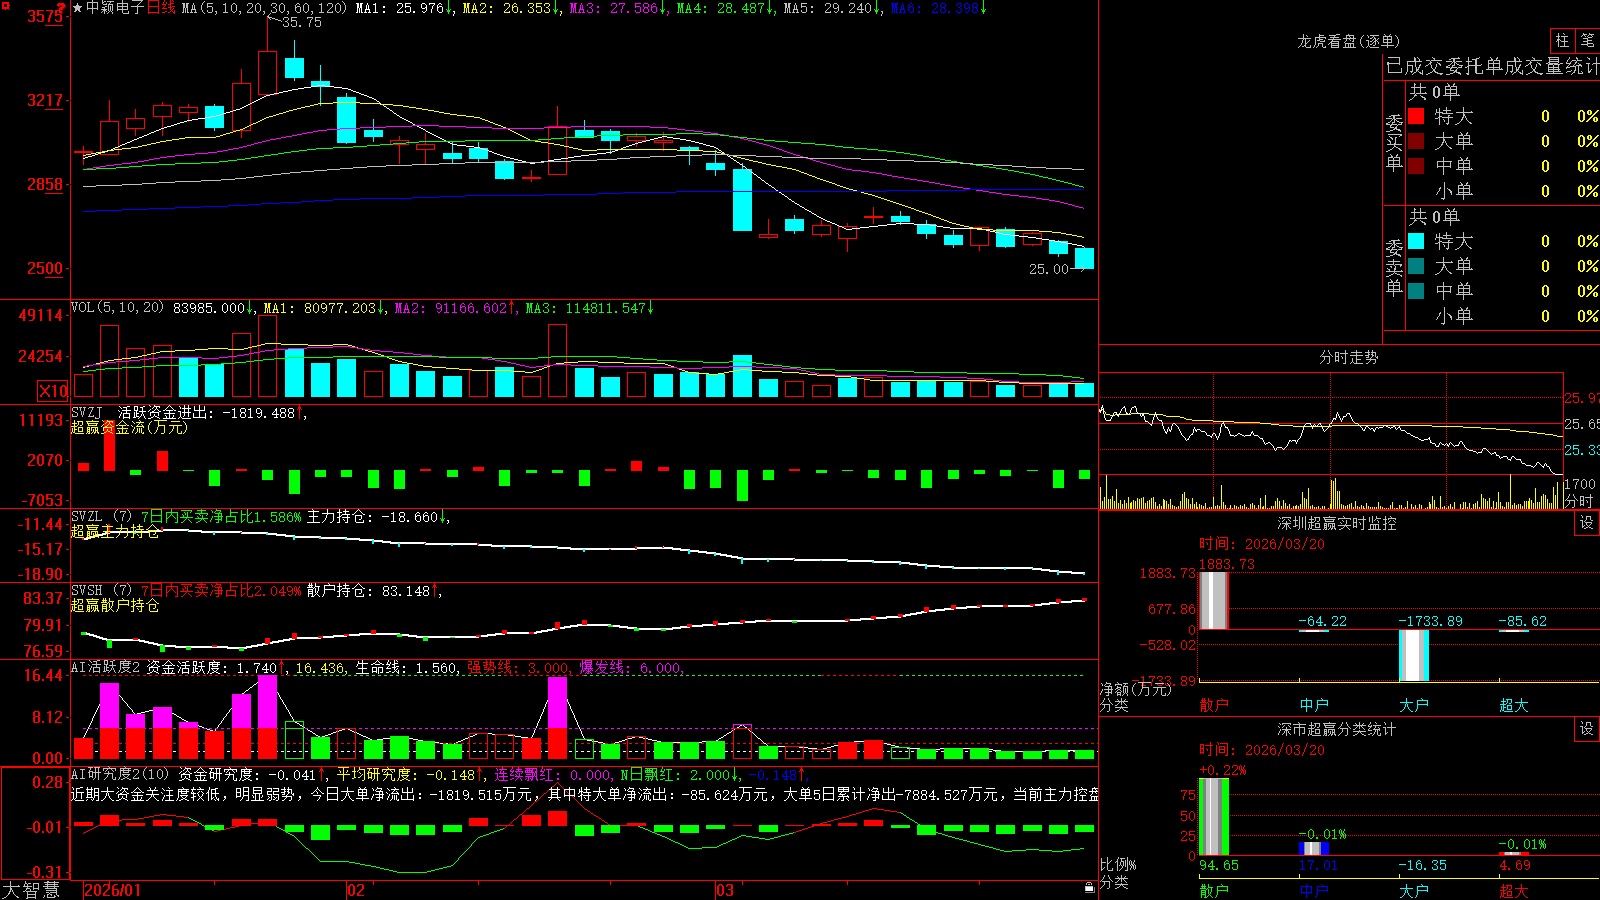Click dark red swatch for 委买单 大单
Viewport: 1600px width, 900px height.
[1416, 141]
